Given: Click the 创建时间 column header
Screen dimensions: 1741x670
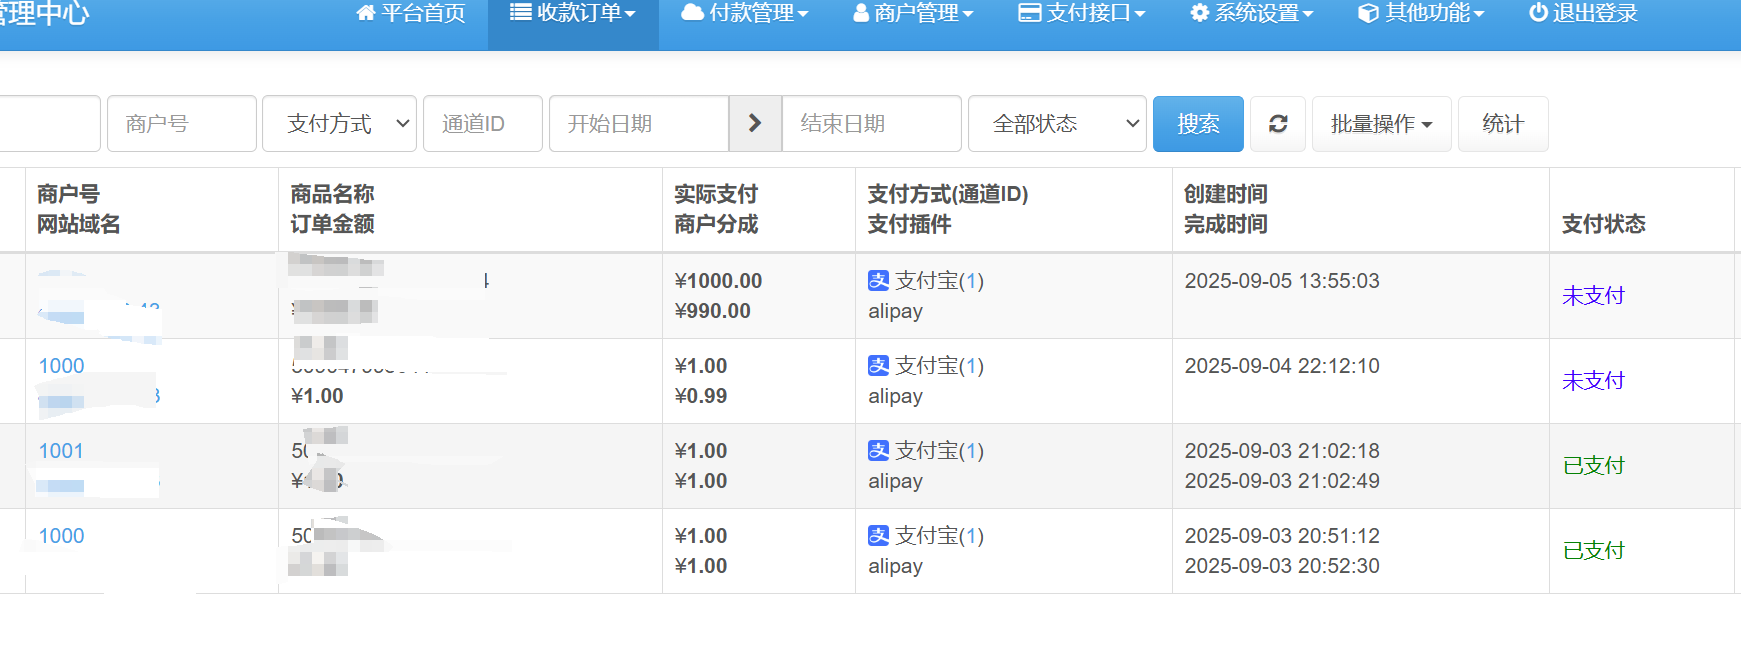Looking at the screenshot, I should (1225, 194).
